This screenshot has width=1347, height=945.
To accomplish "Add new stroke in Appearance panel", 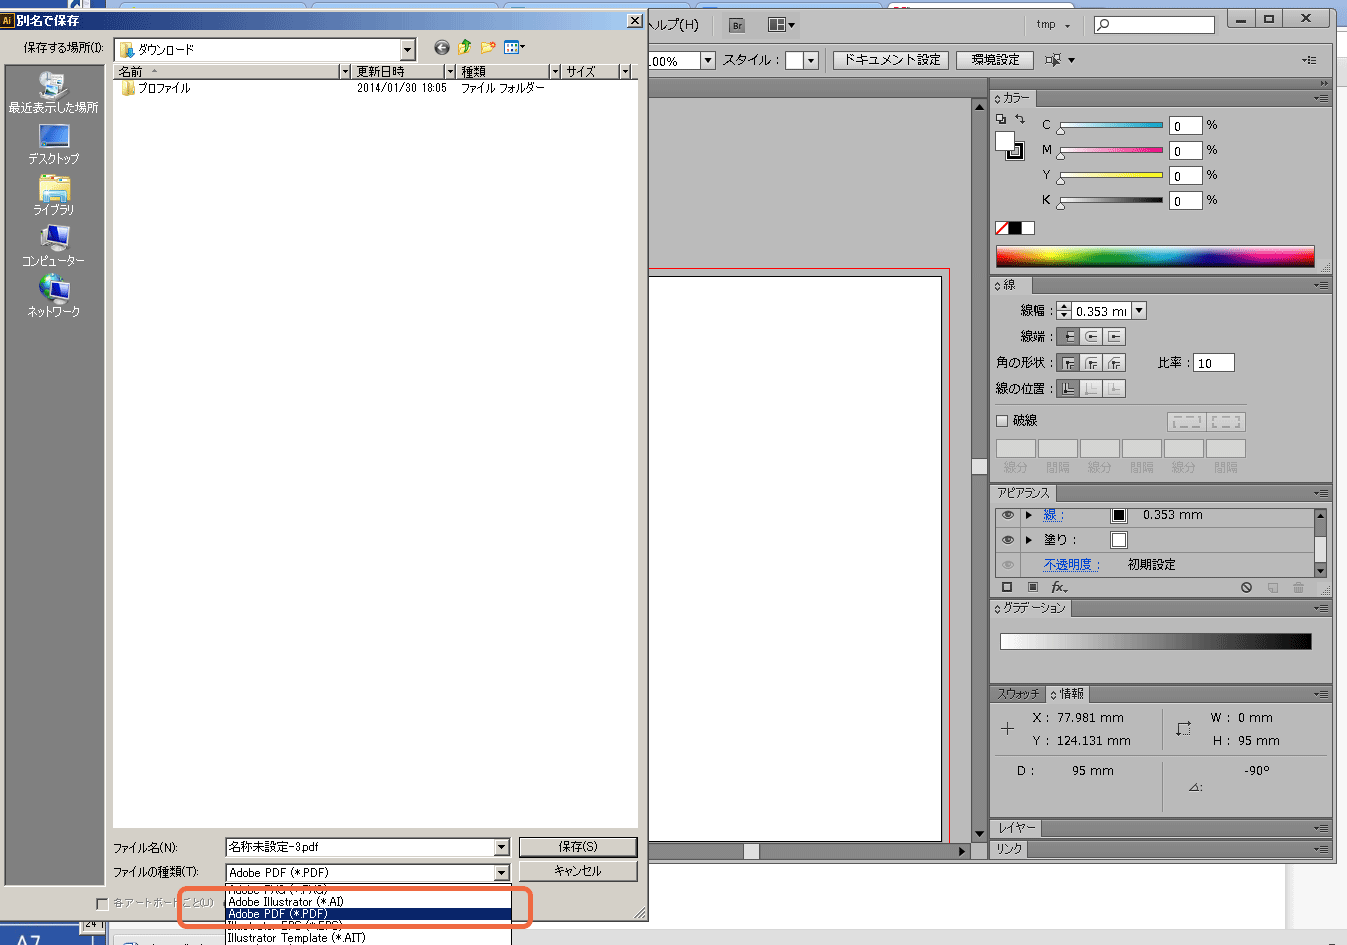I will (x=1007, y=588).
